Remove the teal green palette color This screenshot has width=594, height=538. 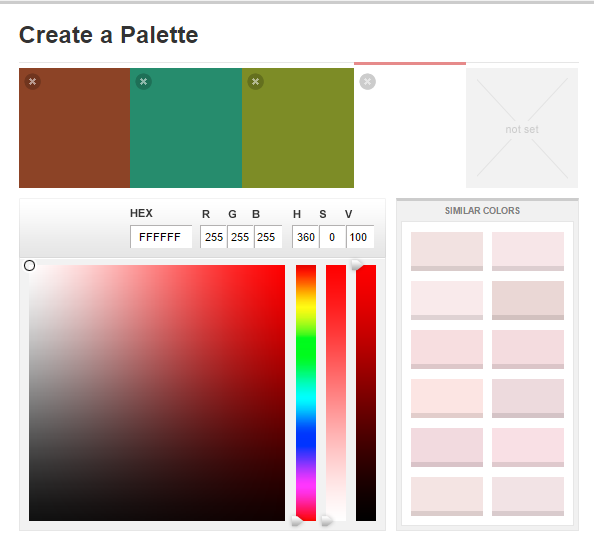point(144,81)
